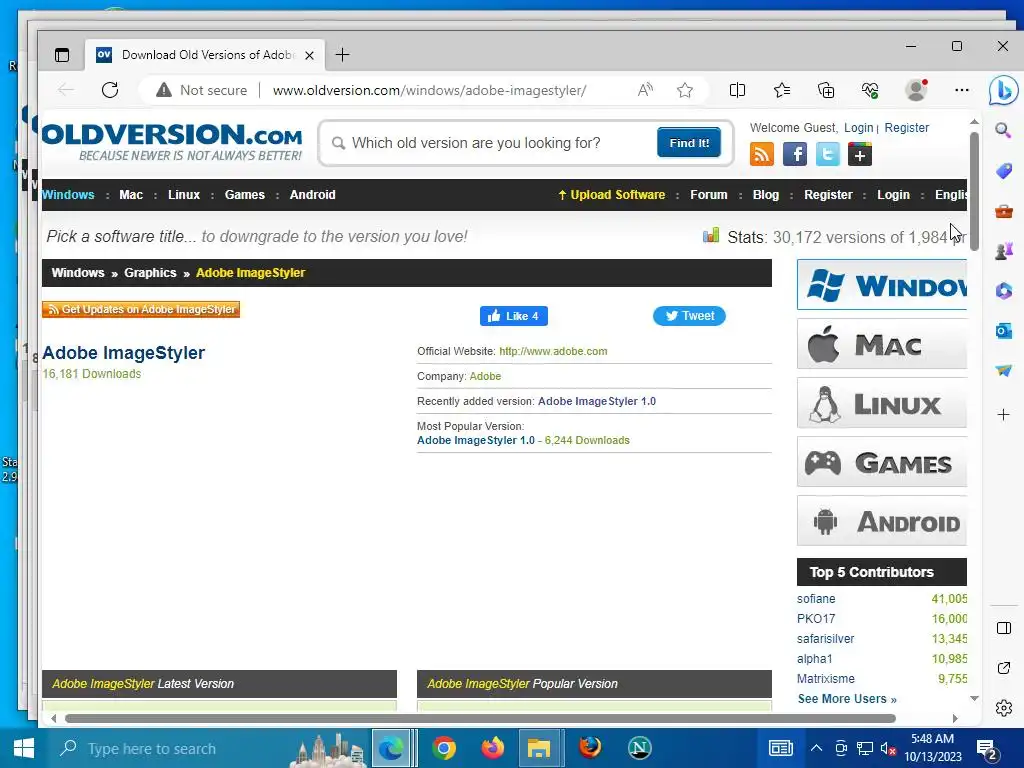Open Forum in the navigation bar
This screenshot has height=768, width=1024.
tap(709, 195)
